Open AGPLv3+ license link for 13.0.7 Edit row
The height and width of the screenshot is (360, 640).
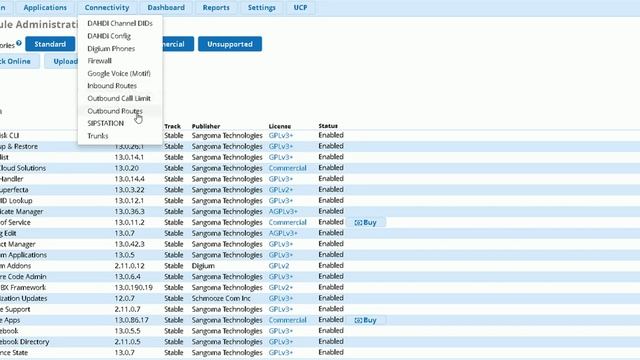point(283,233)
